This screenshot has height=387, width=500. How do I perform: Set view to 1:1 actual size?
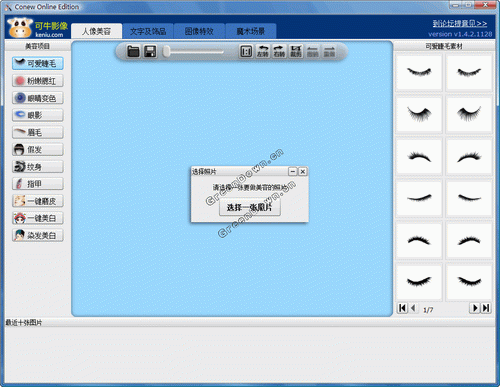[246, 52]
